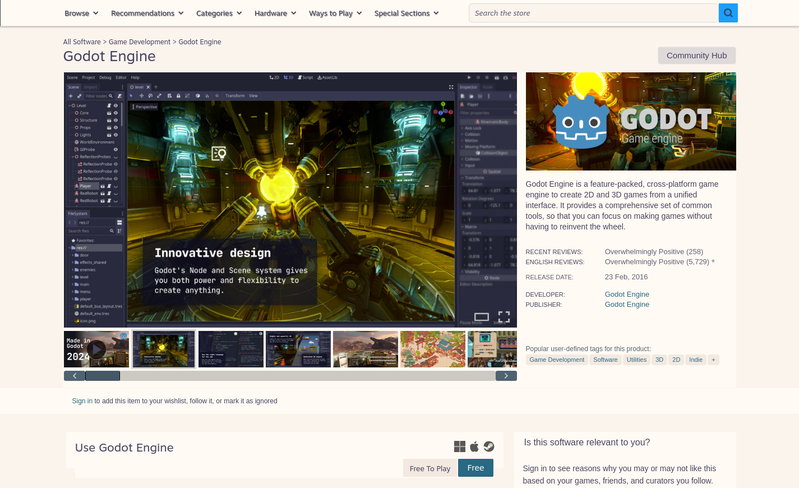Select the isometric town screenshot thumbnail
This screenshot has height=488, width=799.
[x=433, y=349]
